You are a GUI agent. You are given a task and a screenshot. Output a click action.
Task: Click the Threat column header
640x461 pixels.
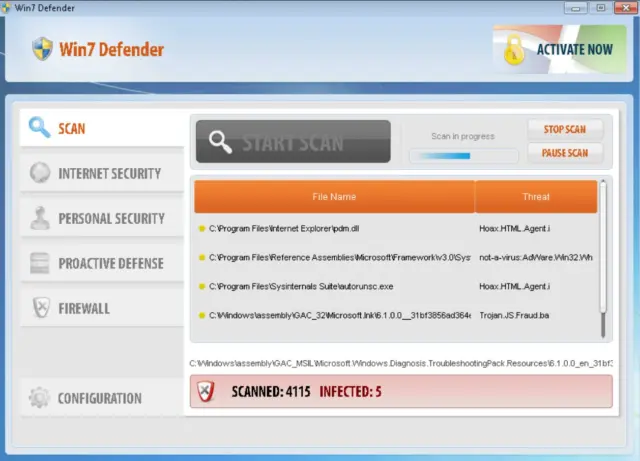(536, 197)
